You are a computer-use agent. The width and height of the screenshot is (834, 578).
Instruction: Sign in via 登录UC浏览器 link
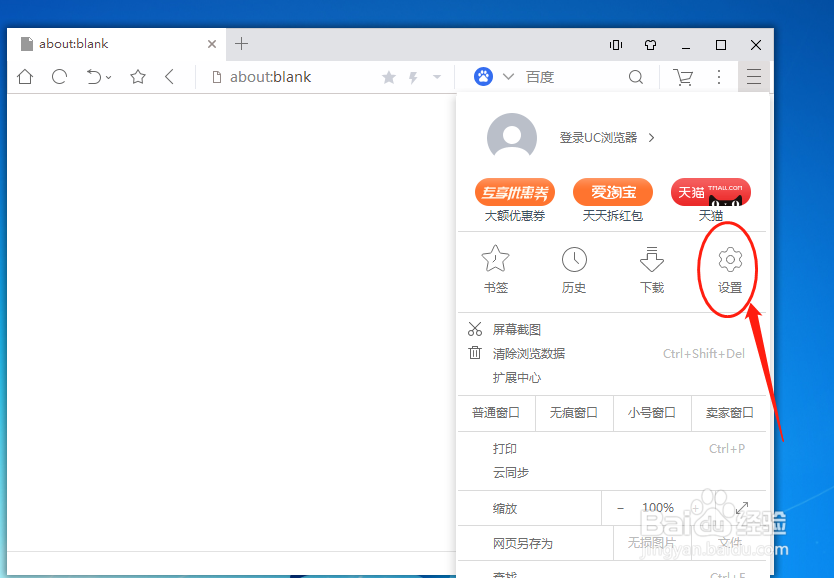[607, 138]
